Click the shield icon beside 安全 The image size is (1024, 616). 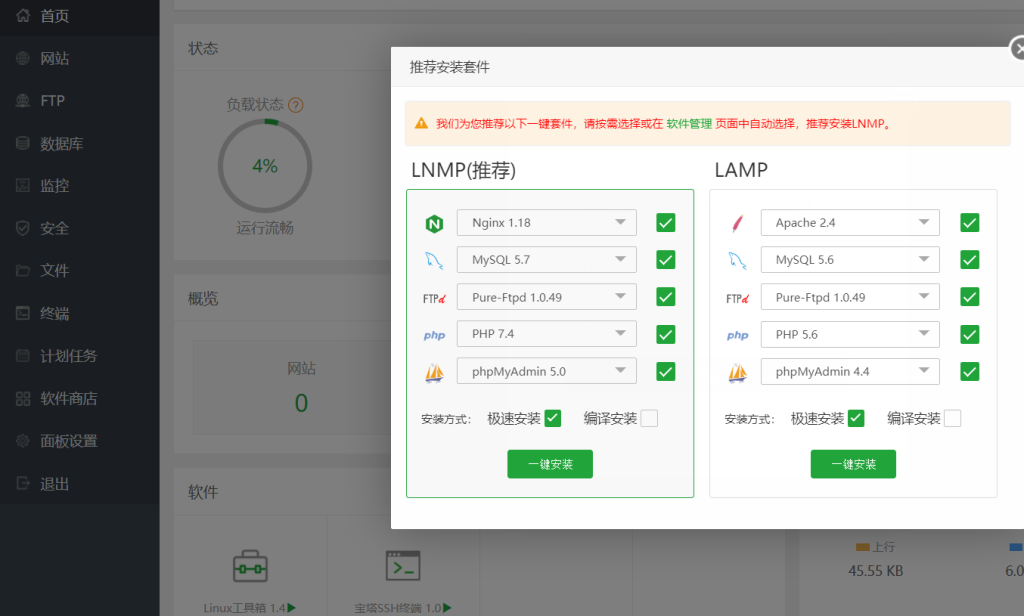(x=23, y=228)
